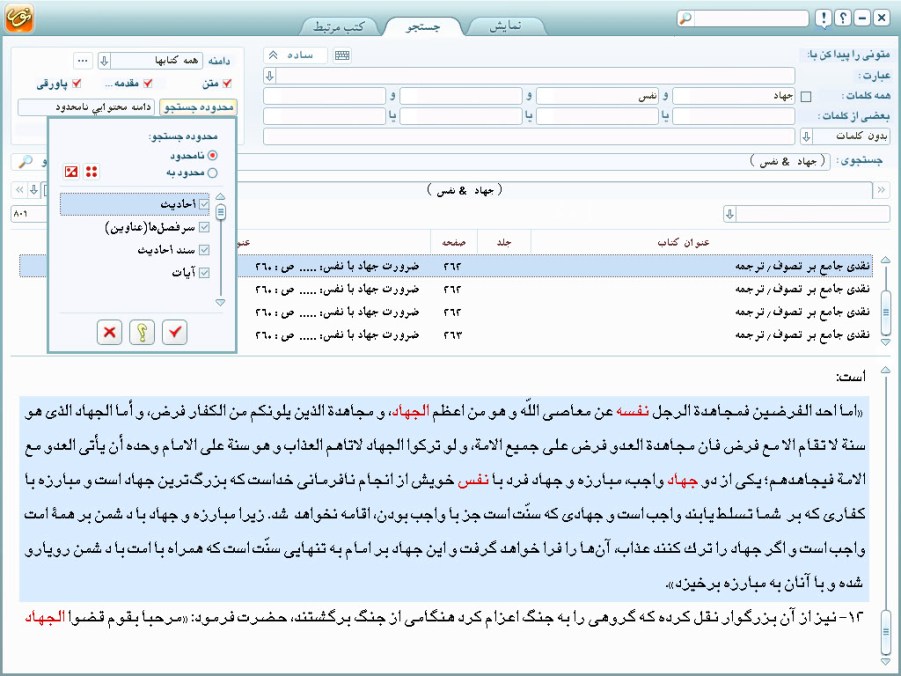Click first empty بعضی از کلمات field

coord(734,116)
